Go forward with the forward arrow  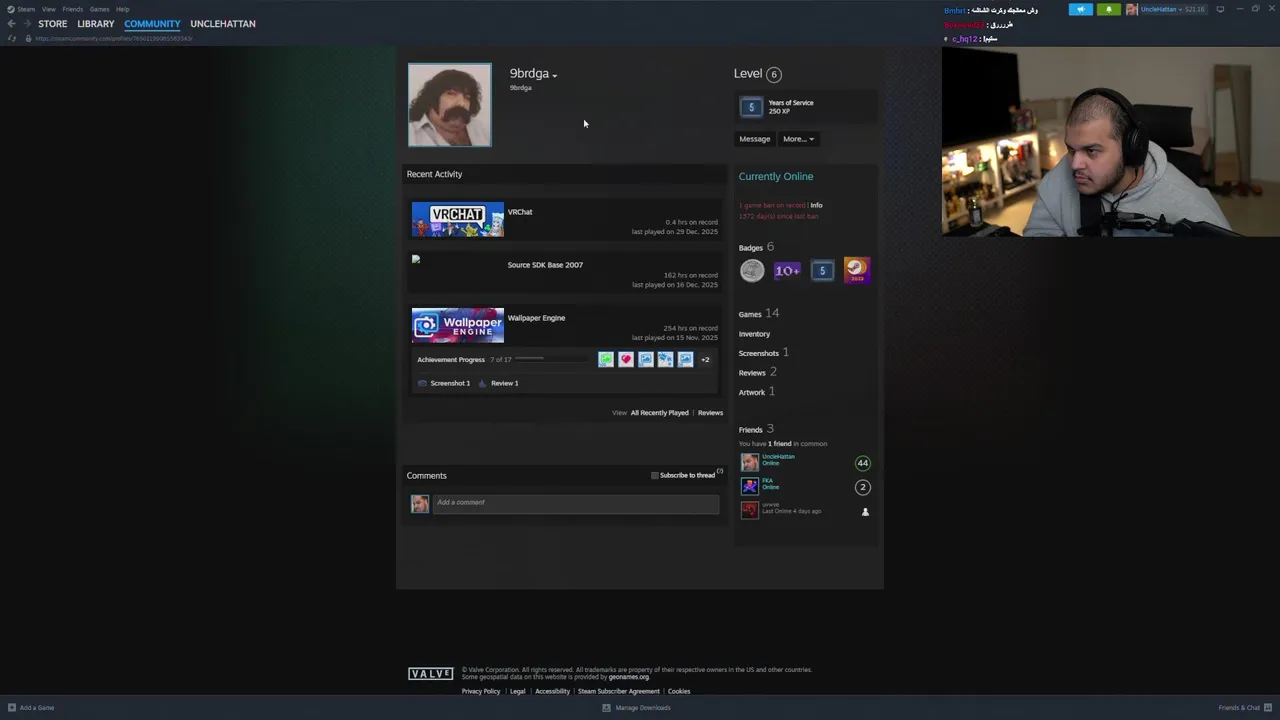27,24
